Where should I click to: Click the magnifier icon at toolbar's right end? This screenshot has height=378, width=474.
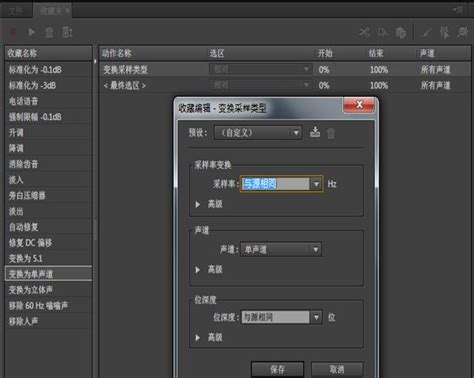(x=463, y=32)
